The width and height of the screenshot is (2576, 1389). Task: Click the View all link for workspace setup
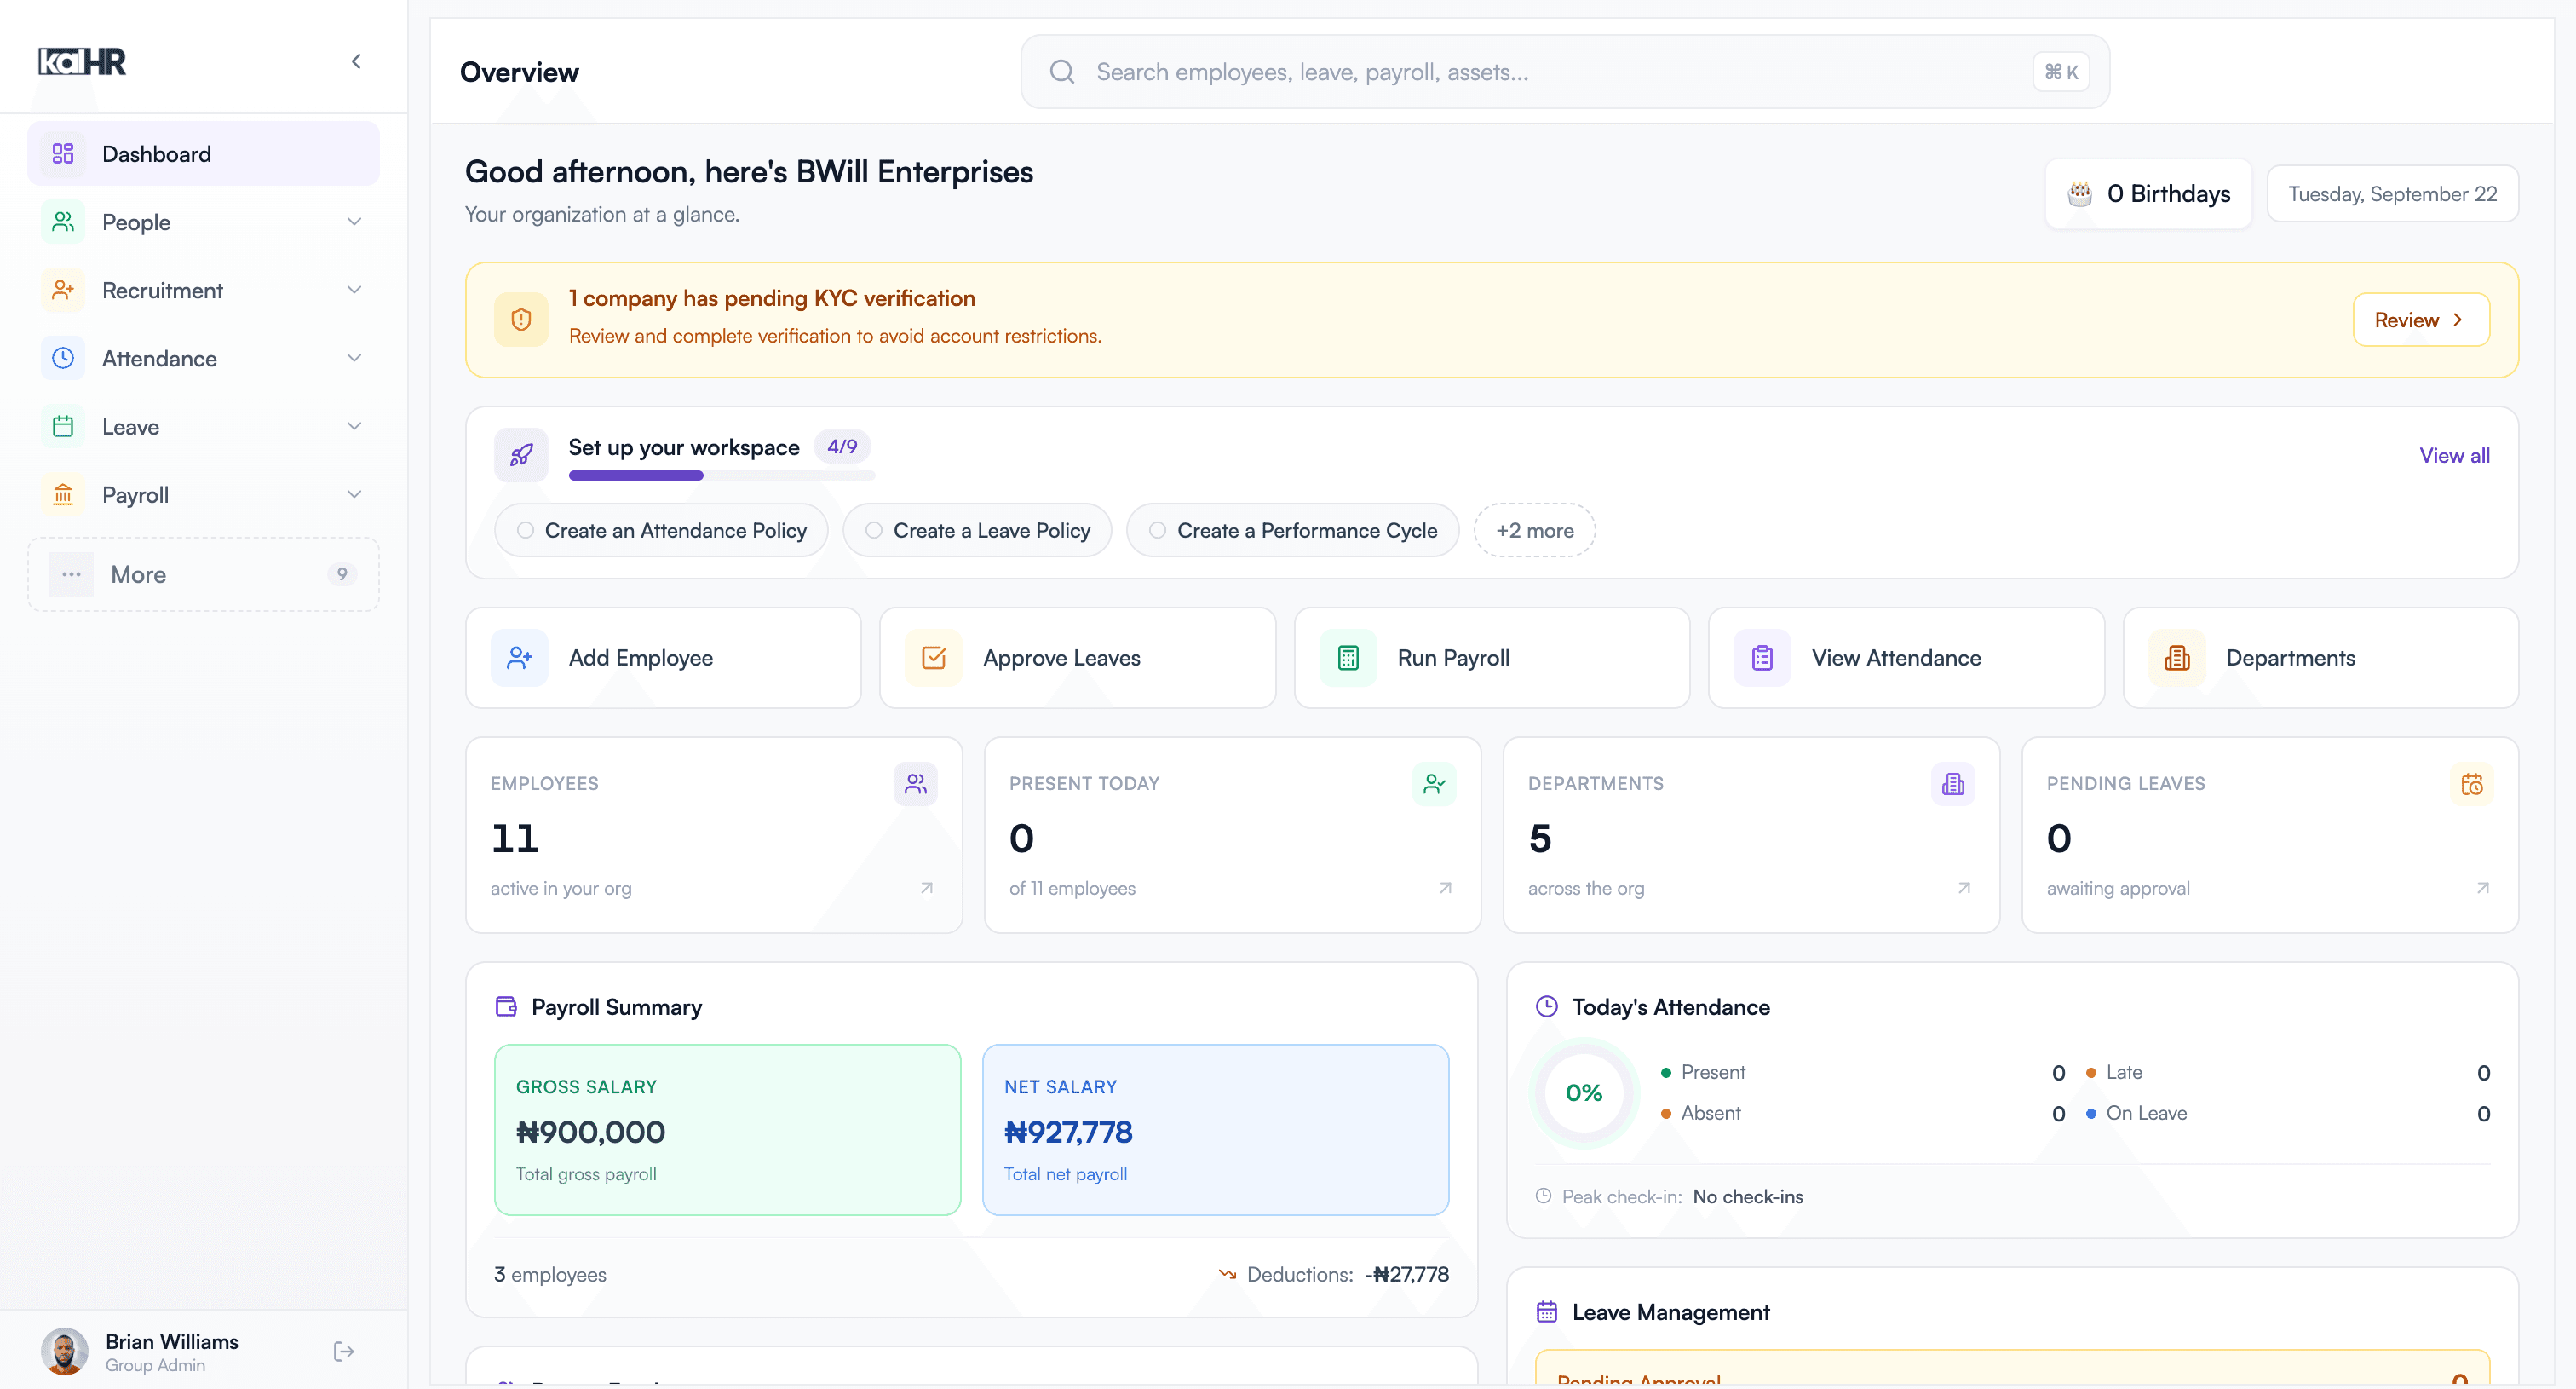[2454, 455]
